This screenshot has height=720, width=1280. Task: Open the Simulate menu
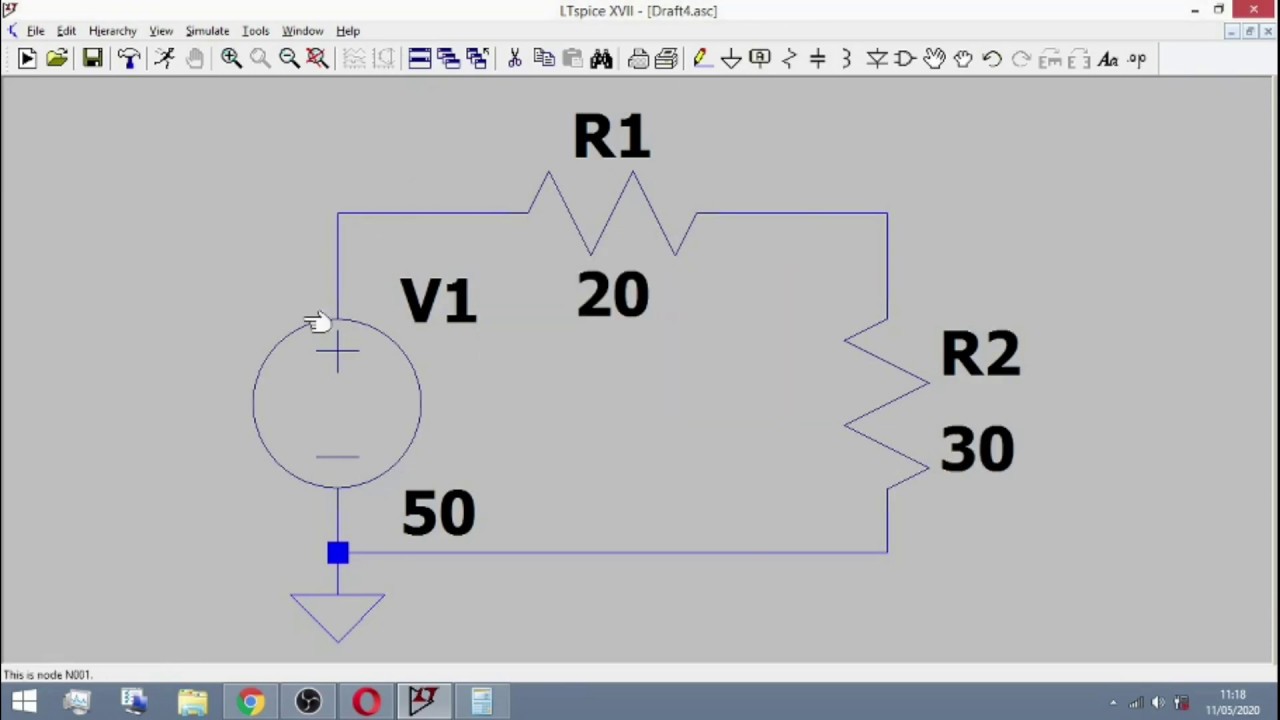[207, 31]
